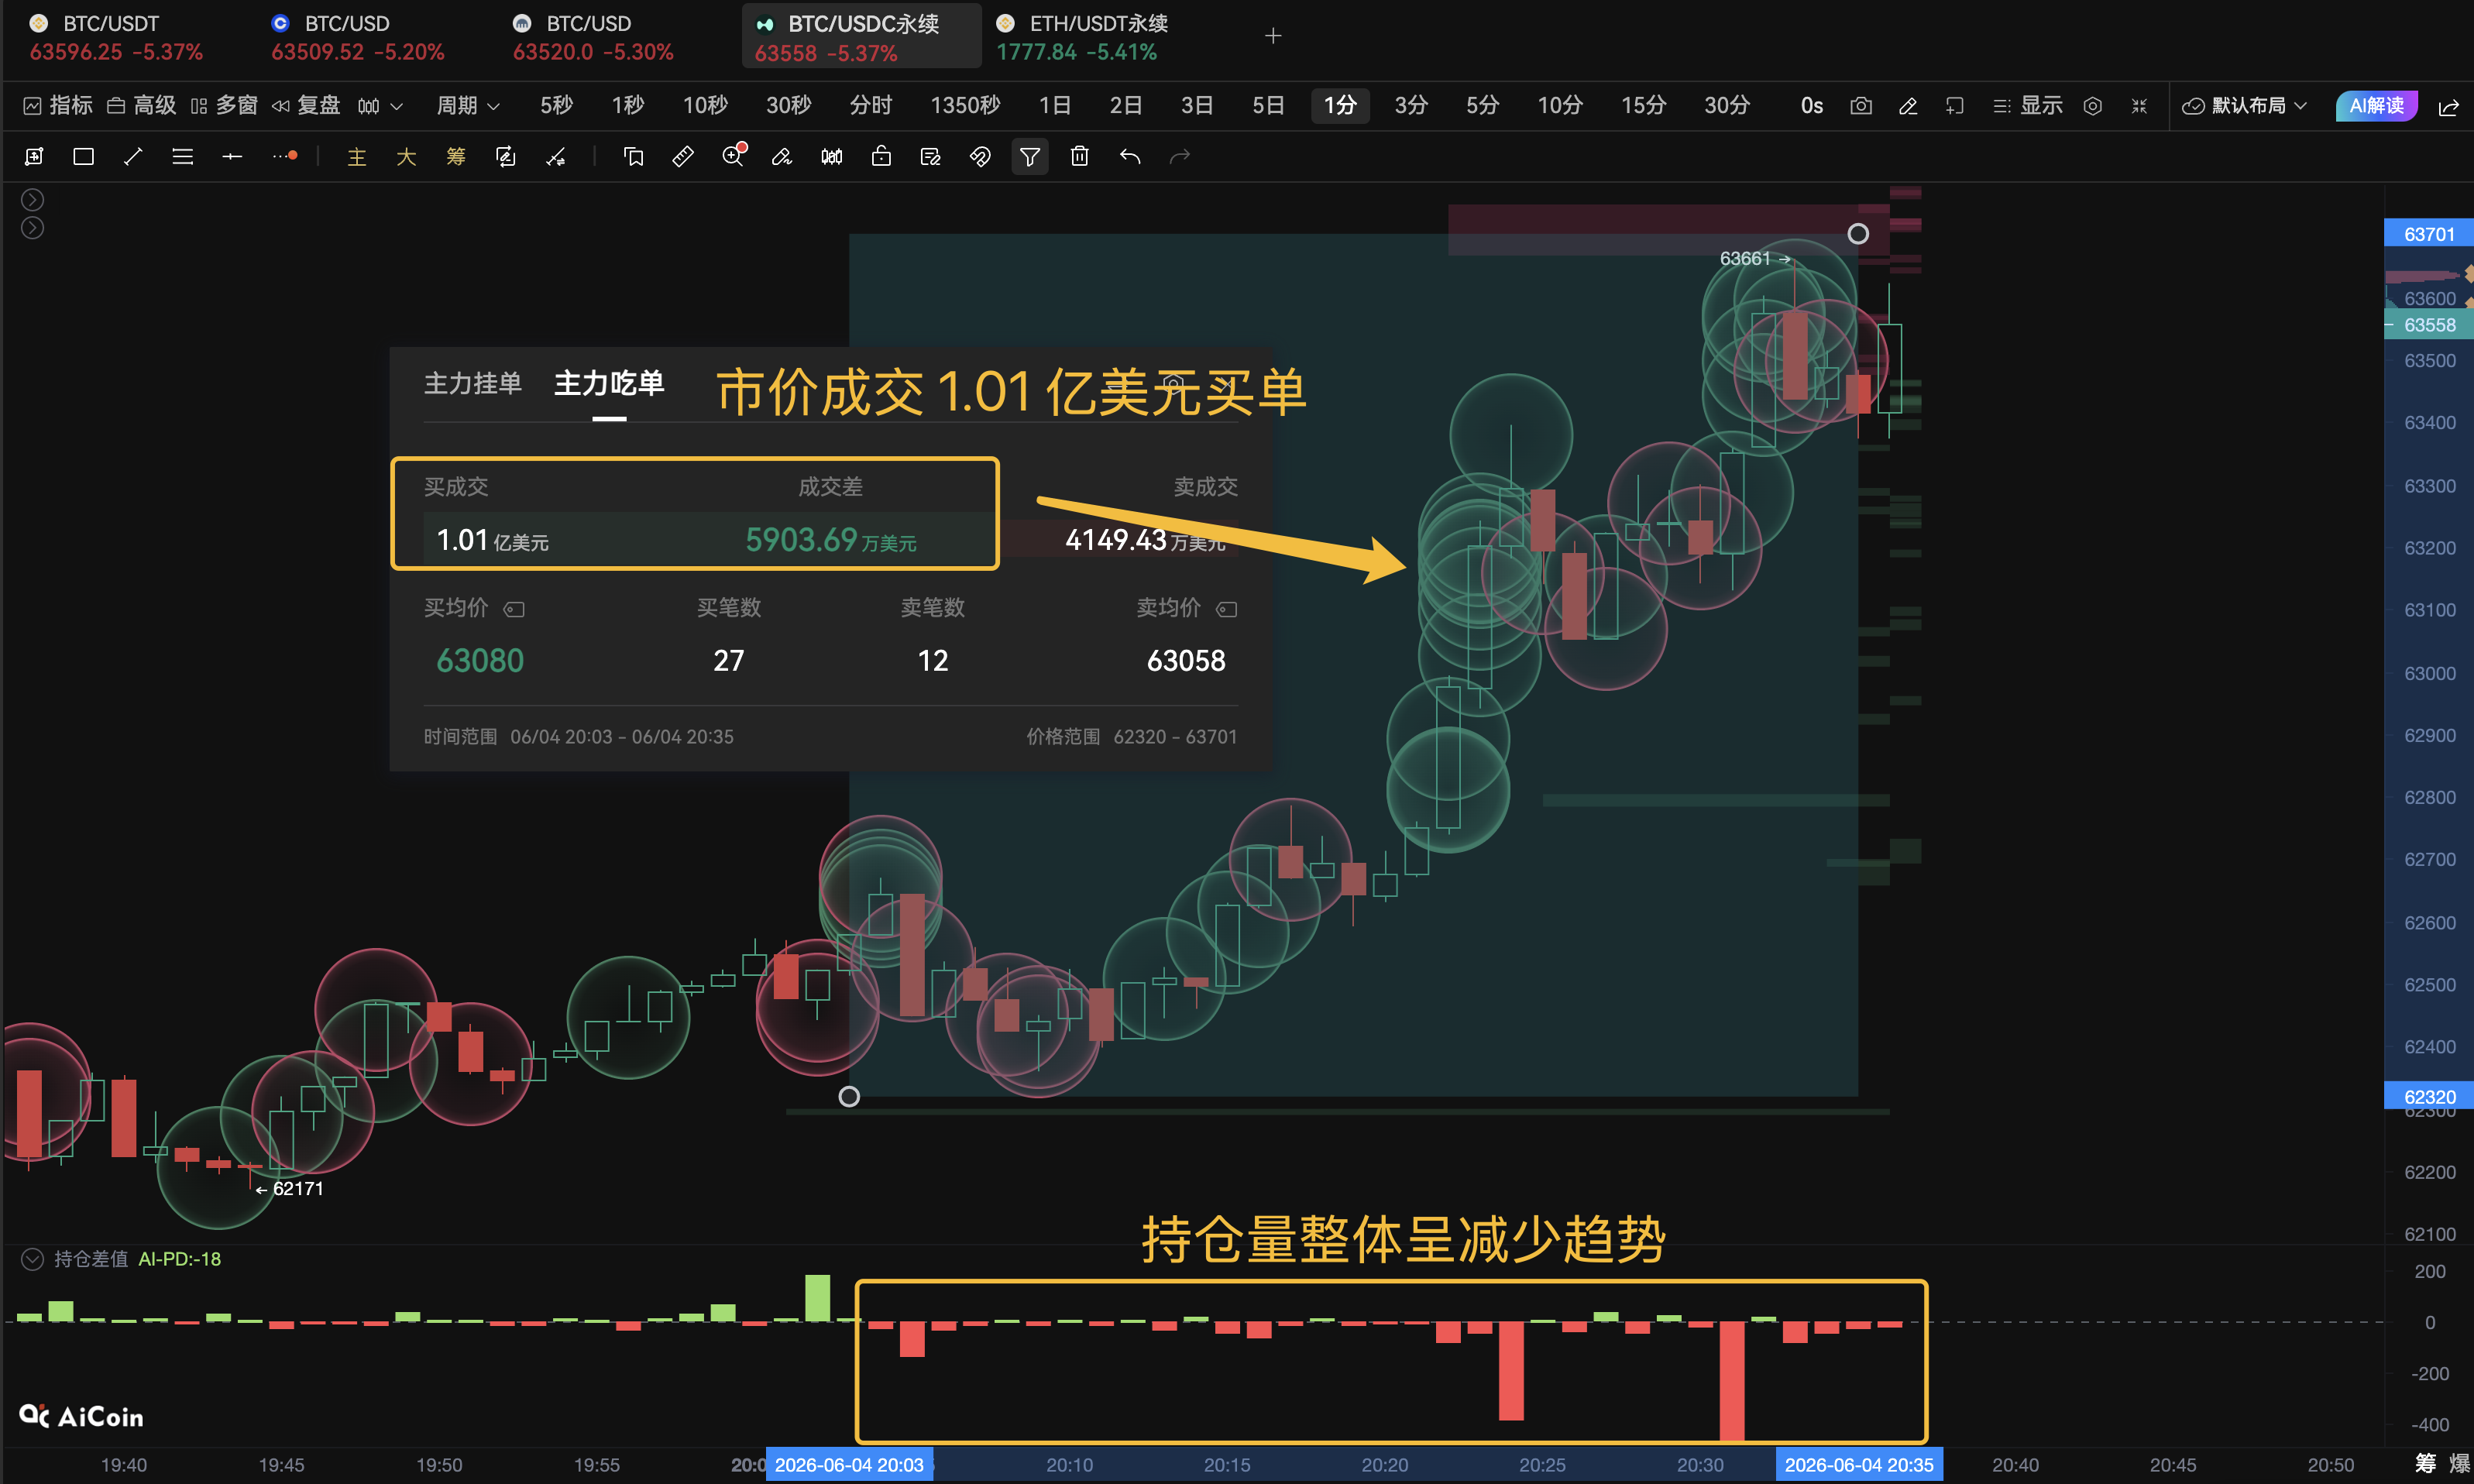The width and height of the screenshot is (2474, 1484).
Task: Select the parallel lines drawing tool
Action: [x=182, y=157]
